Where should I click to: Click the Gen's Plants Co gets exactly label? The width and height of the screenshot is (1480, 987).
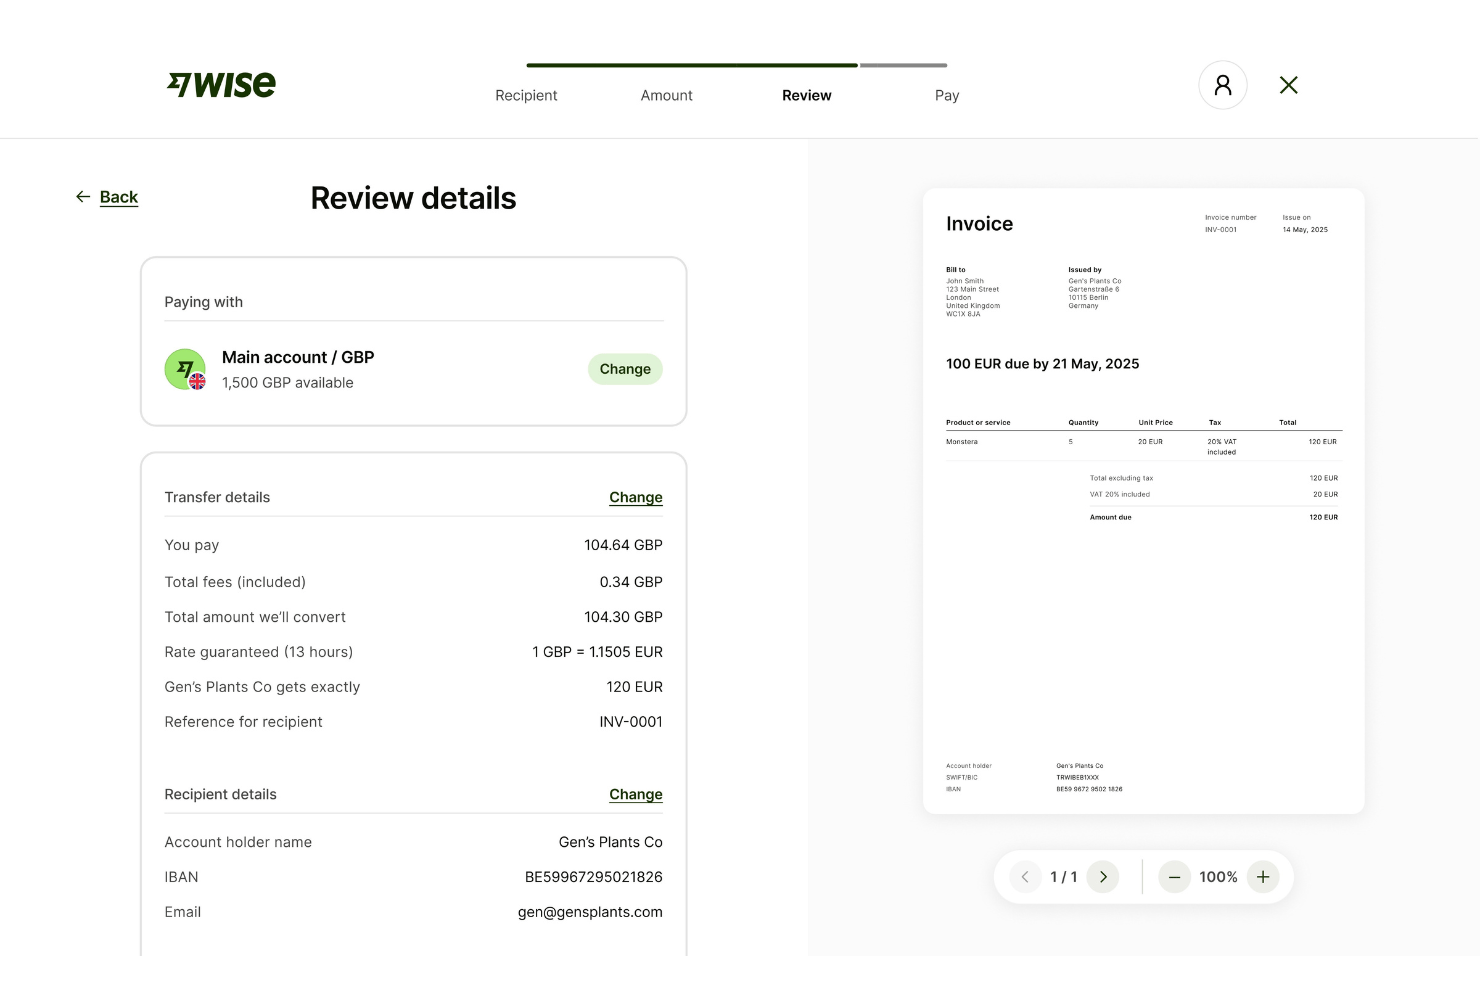click(x=262, y=687)
